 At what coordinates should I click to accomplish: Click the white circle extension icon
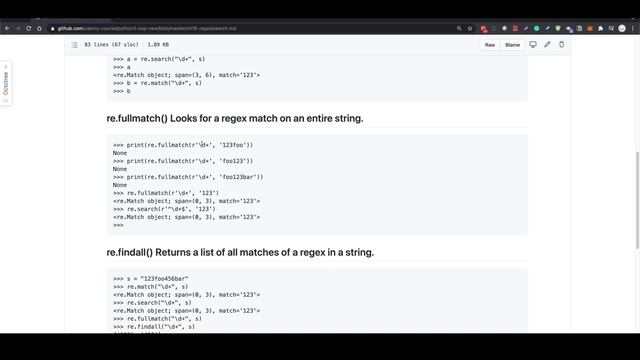pyautogui.click(x=504, y=29)
